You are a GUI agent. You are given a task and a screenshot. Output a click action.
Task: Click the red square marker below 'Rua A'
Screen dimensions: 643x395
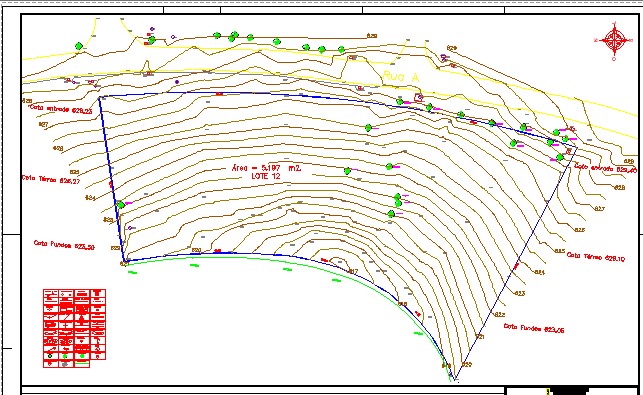point(418,97)
